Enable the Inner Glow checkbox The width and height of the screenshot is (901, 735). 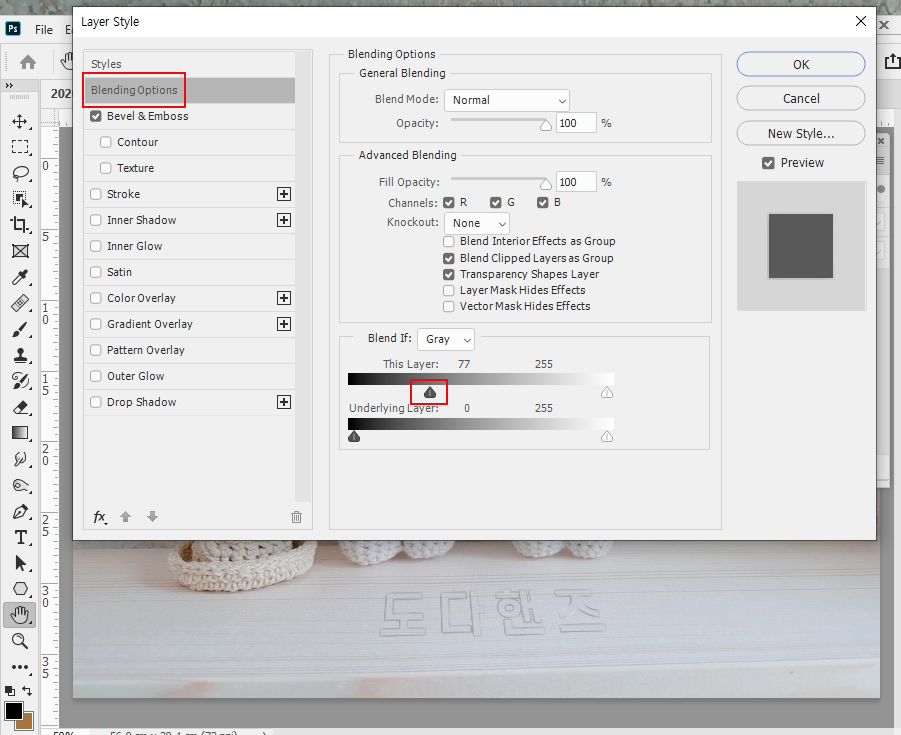tap(96, 246)
